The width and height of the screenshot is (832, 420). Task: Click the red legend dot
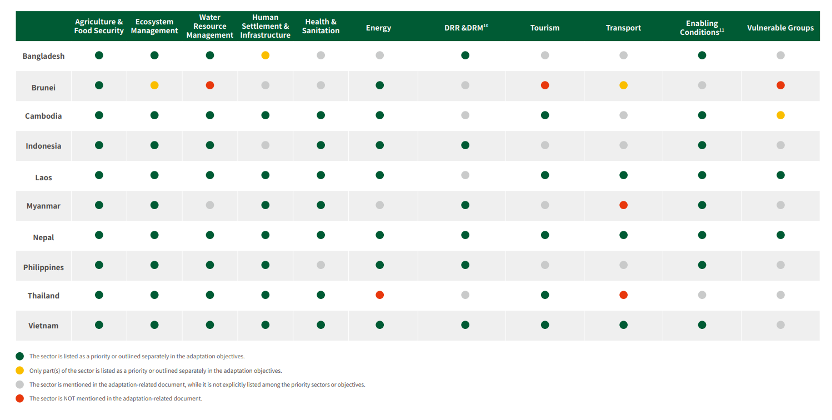pos(20,398)
